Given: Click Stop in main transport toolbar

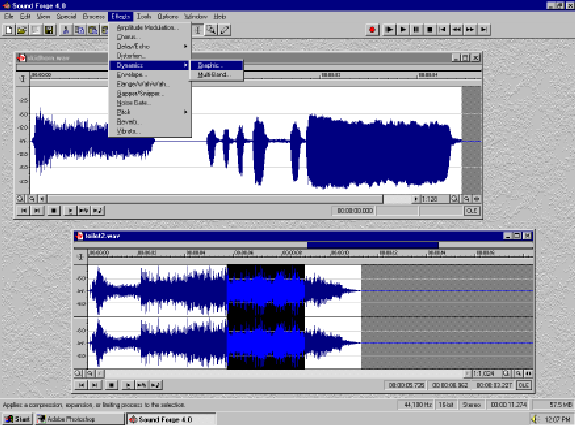Looking at the screenshot, I should pos(429,29).
